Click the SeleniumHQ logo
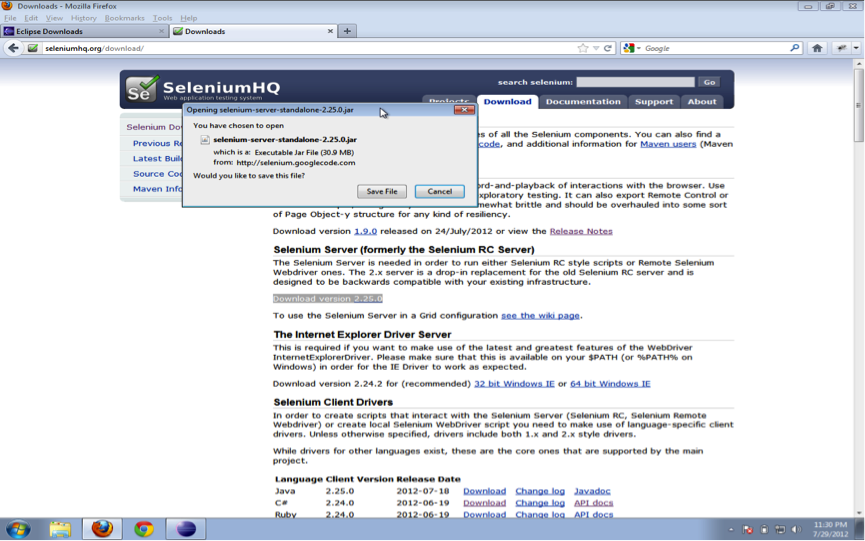The height and width of the screenshot is (541, 865). click(203, 89)
